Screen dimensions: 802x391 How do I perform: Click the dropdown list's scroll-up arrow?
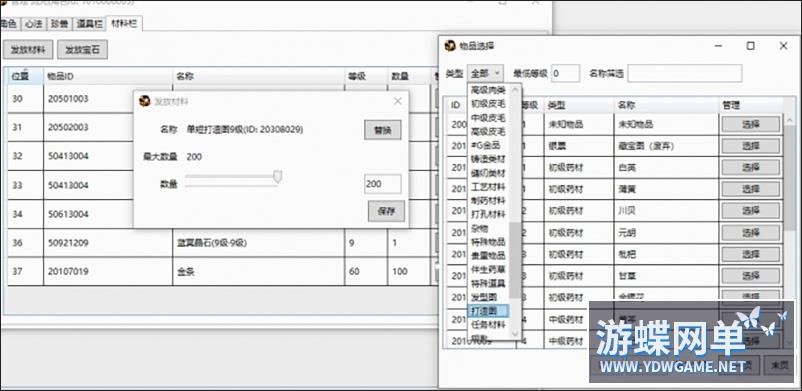point(515,90)
